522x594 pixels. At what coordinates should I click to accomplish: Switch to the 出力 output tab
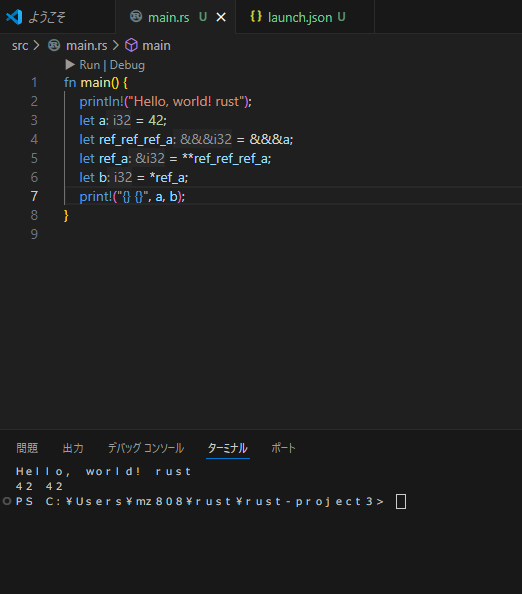pyautogui.click(x=73, y=448)
